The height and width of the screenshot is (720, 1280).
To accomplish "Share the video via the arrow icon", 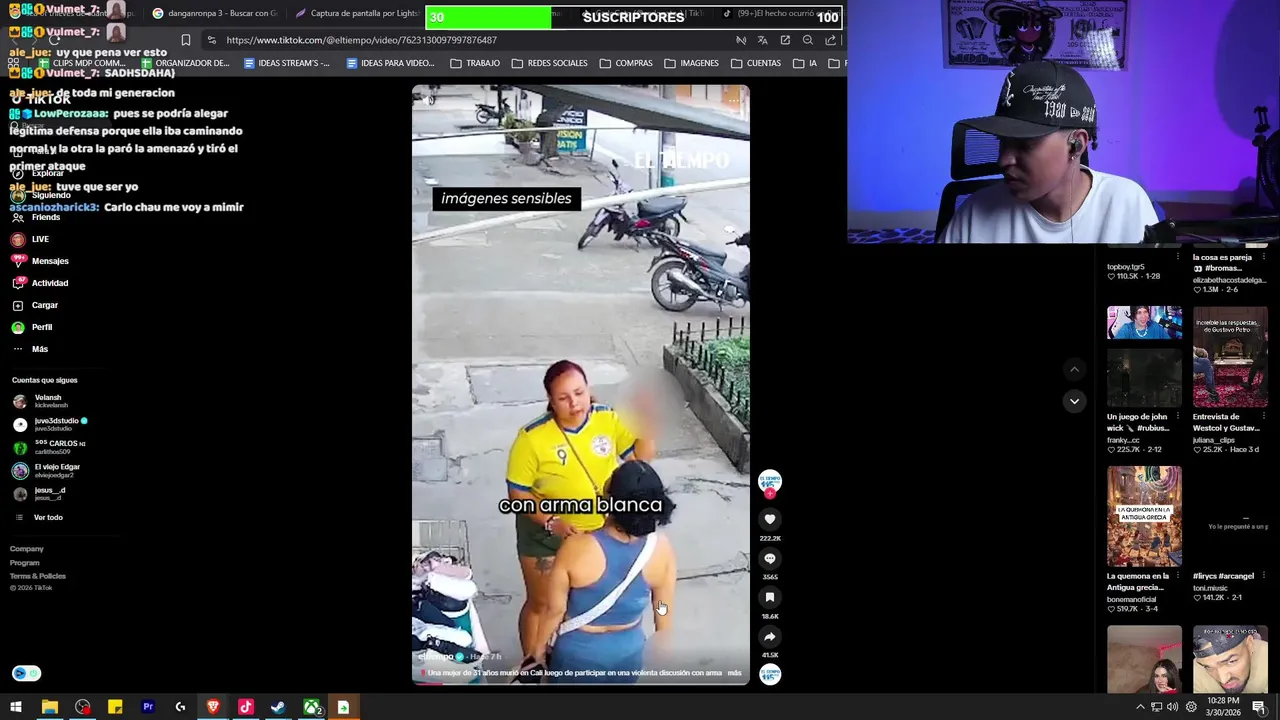I will [x=769, y=636].
